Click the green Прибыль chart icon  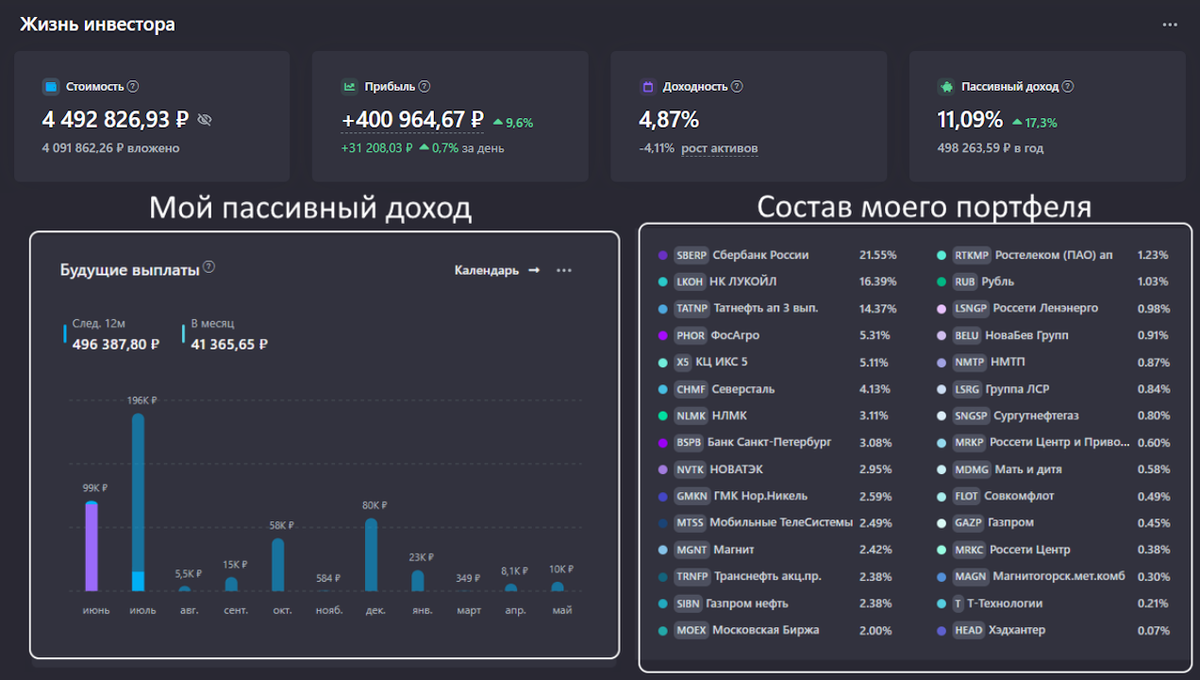pos(349,87)
